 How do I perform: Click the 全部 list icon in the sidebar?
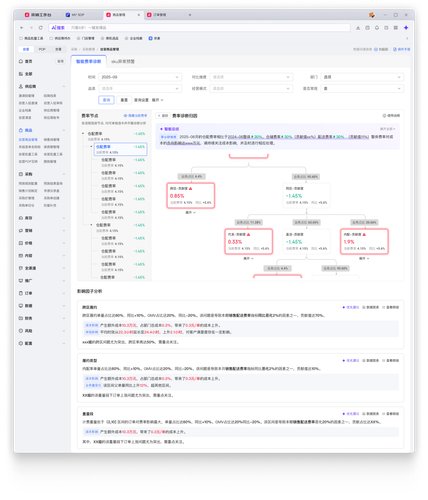coord(21,74)
